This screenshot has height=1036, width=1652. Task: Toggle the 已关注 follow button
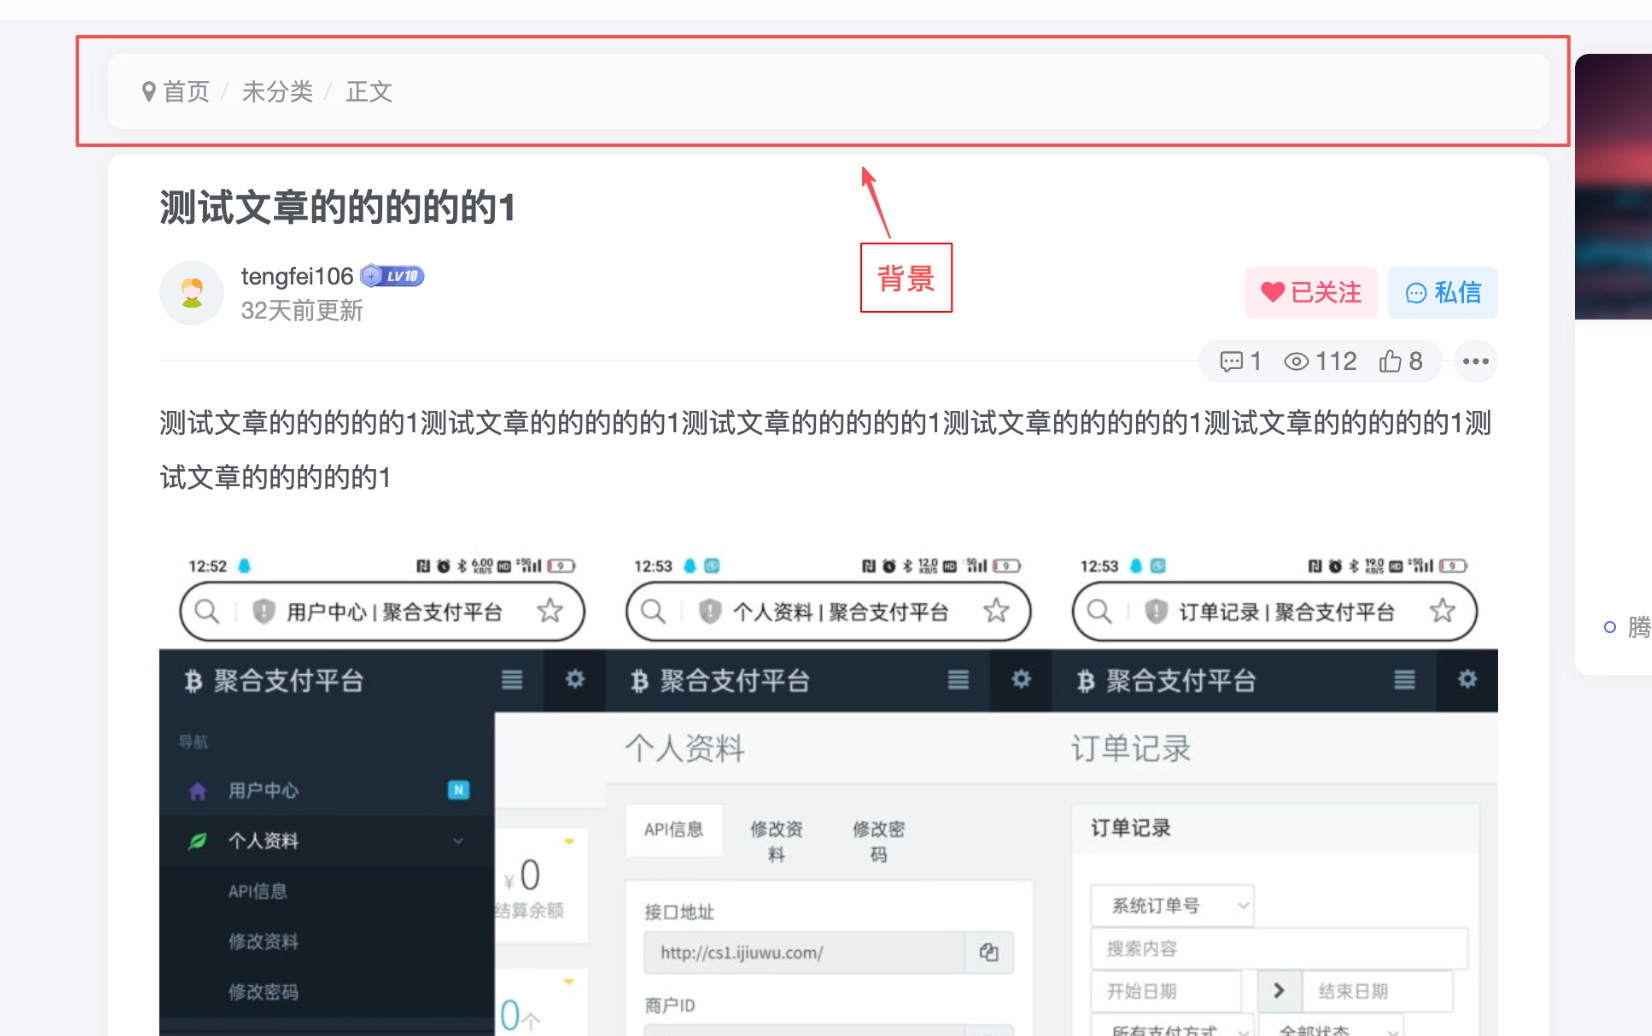(x=1310, y=292)
